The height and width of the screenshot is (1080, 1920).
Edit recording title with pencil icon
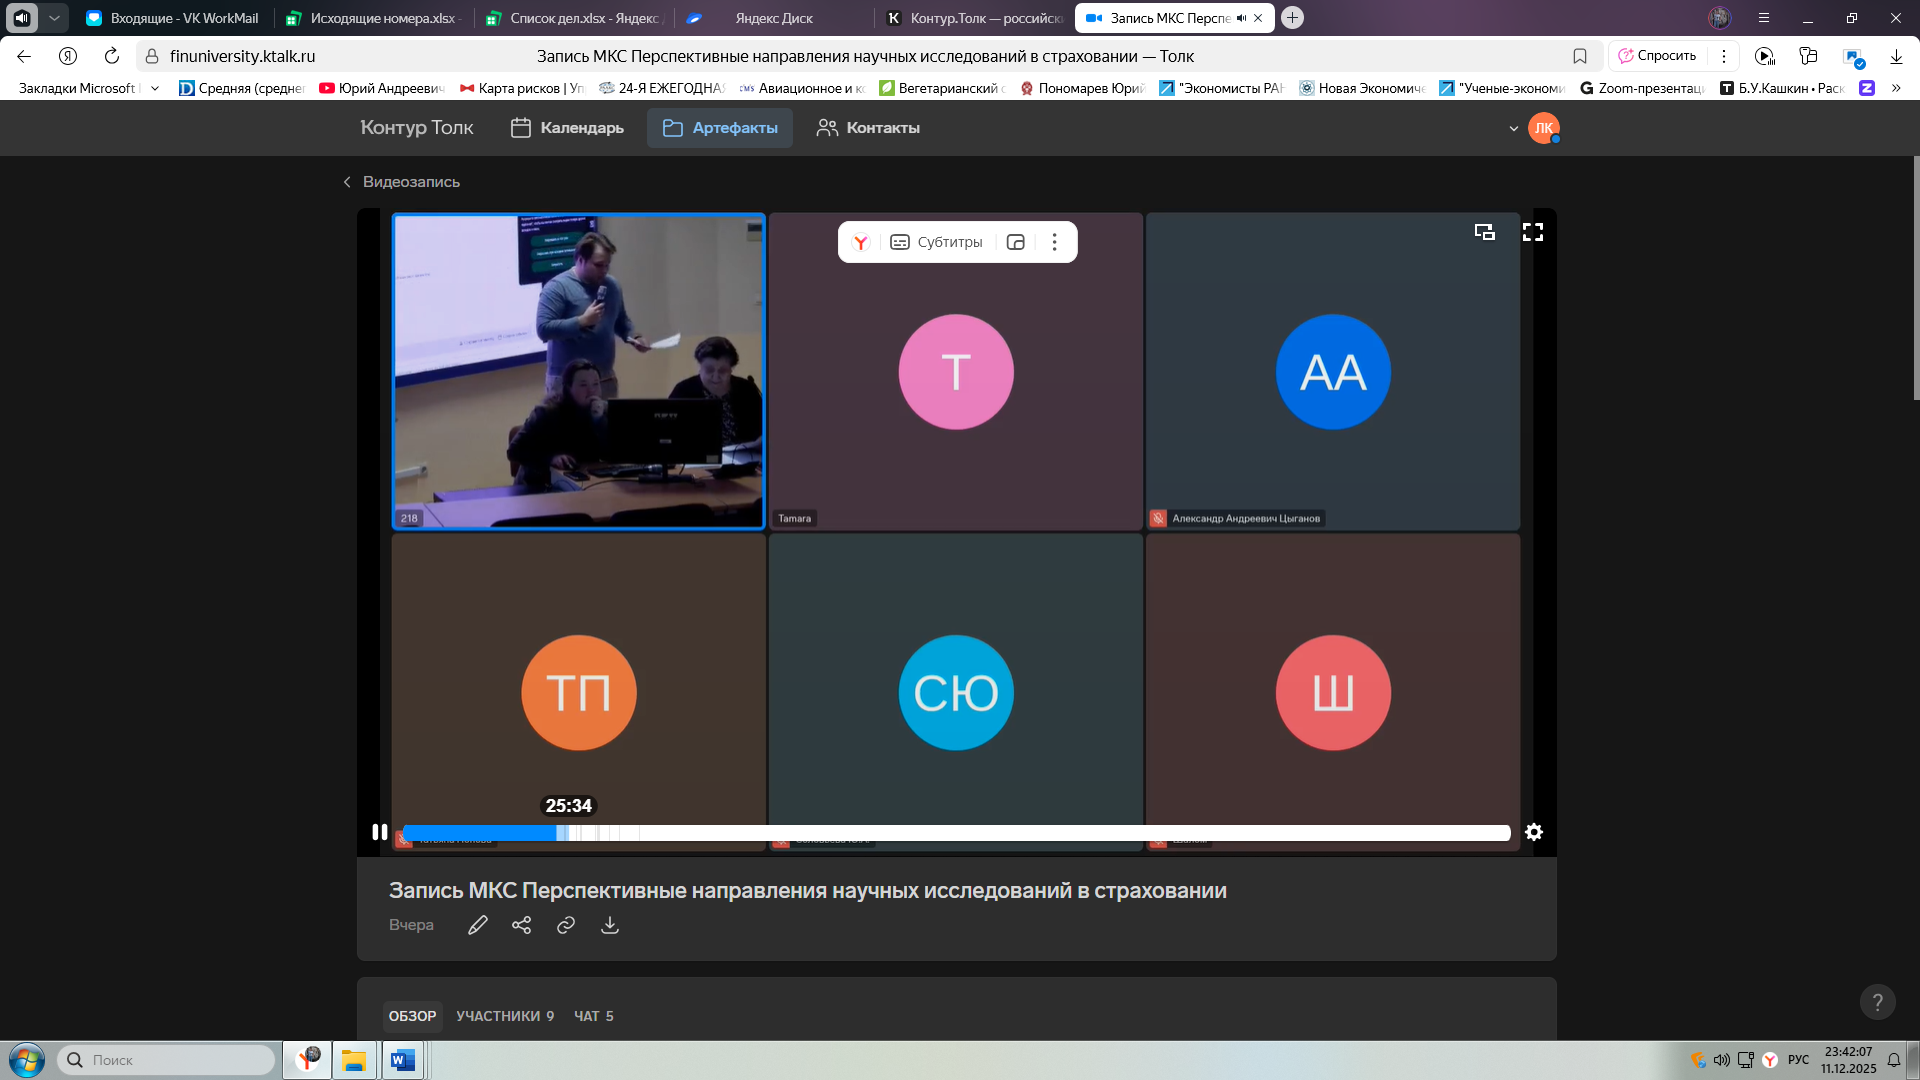pyautogui.click(x=477, y=925)
